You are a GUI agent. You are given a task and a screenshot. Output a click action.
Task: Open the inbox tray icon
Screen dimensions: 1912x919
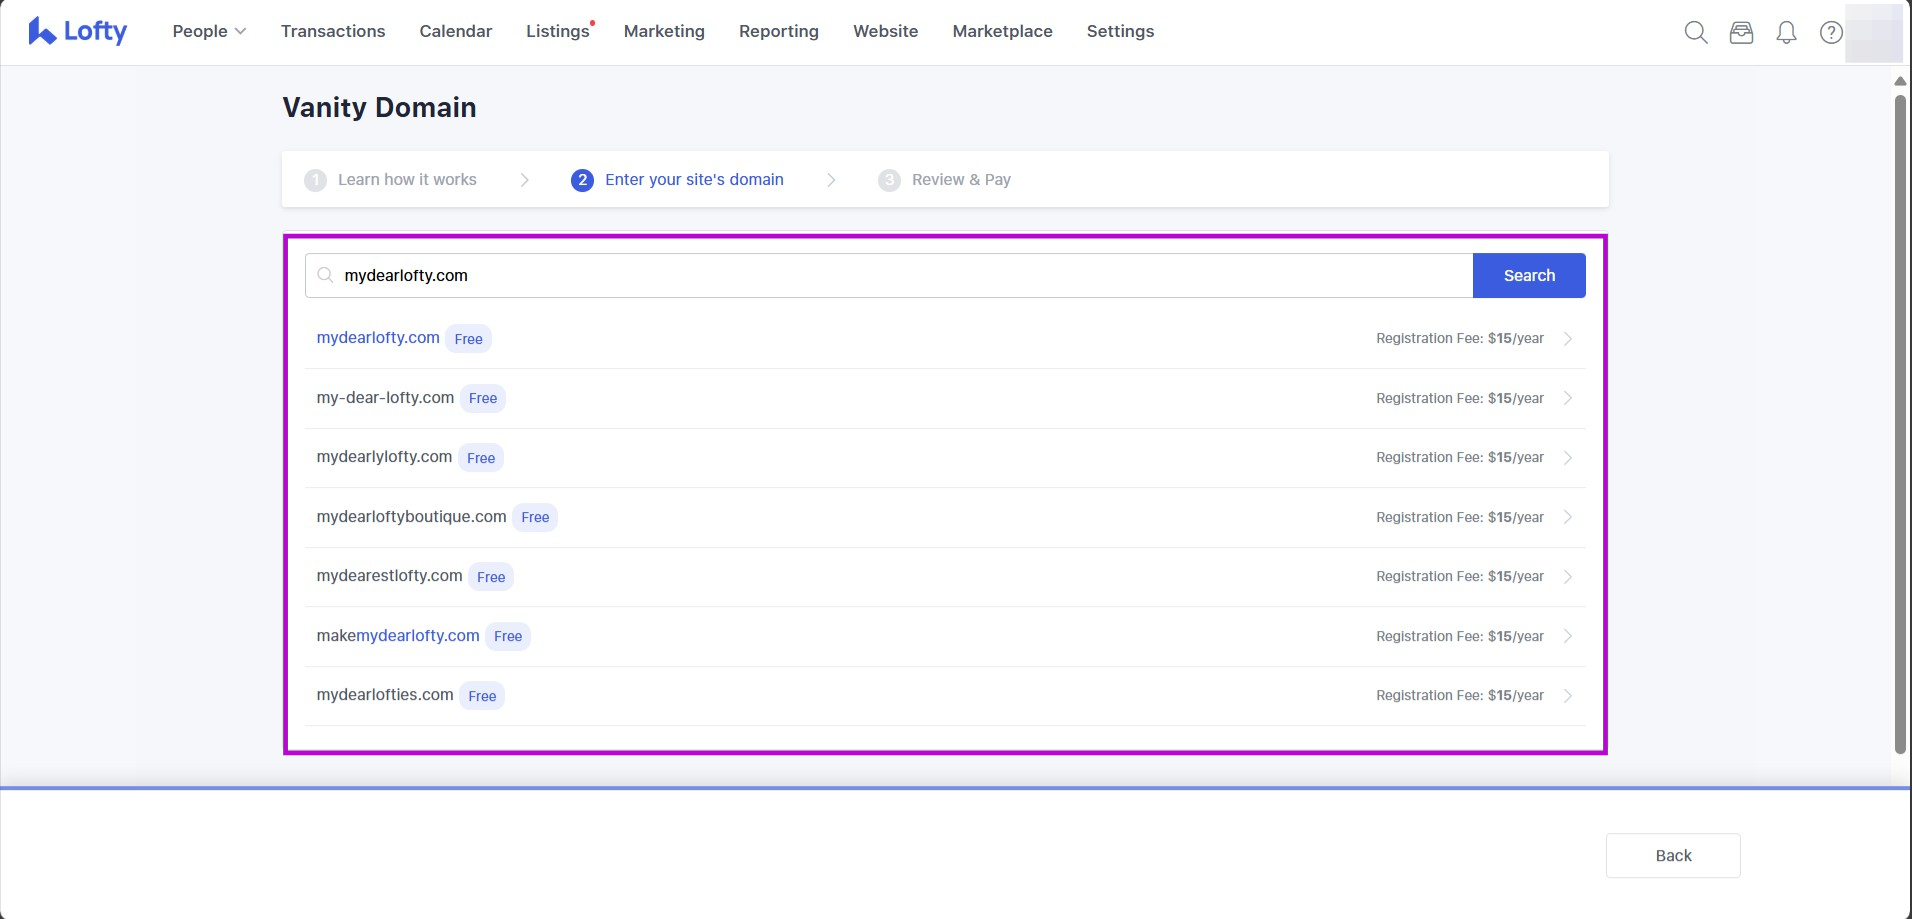1741,32
